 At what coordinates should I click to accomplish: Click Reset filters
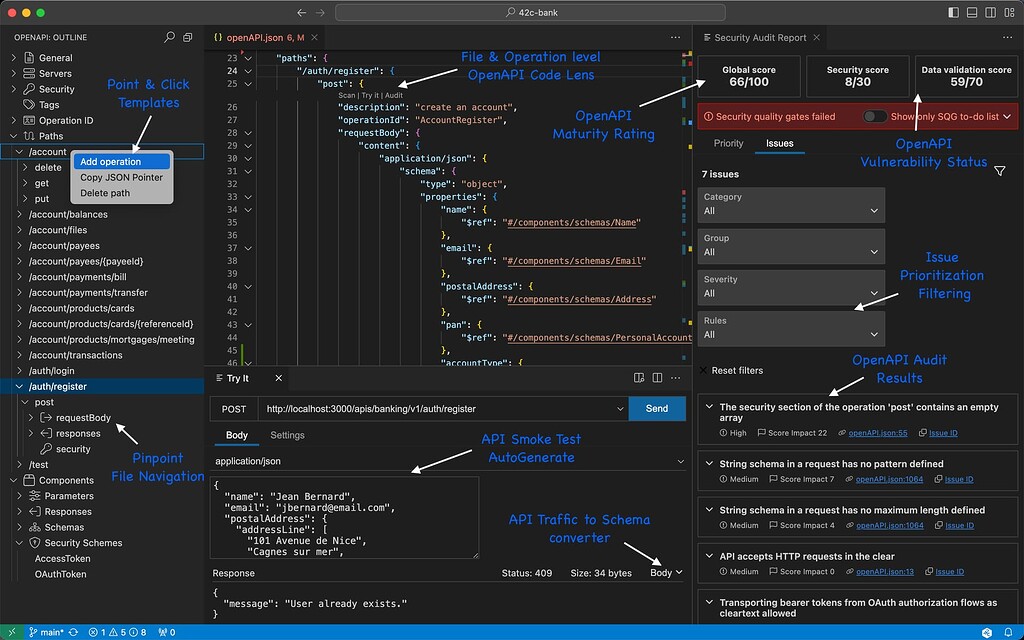(737, 370)
